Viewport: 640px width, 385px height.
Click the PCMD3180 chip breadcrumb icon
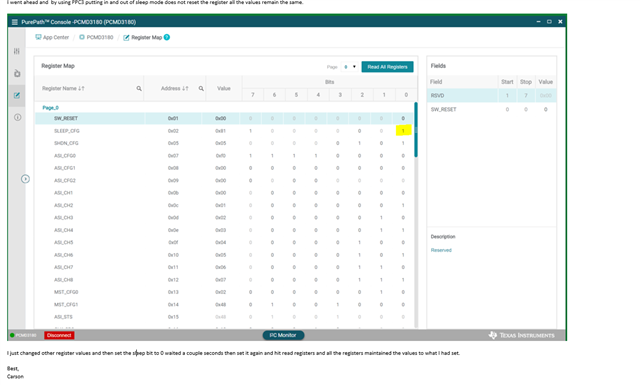(x=82, y=37)
